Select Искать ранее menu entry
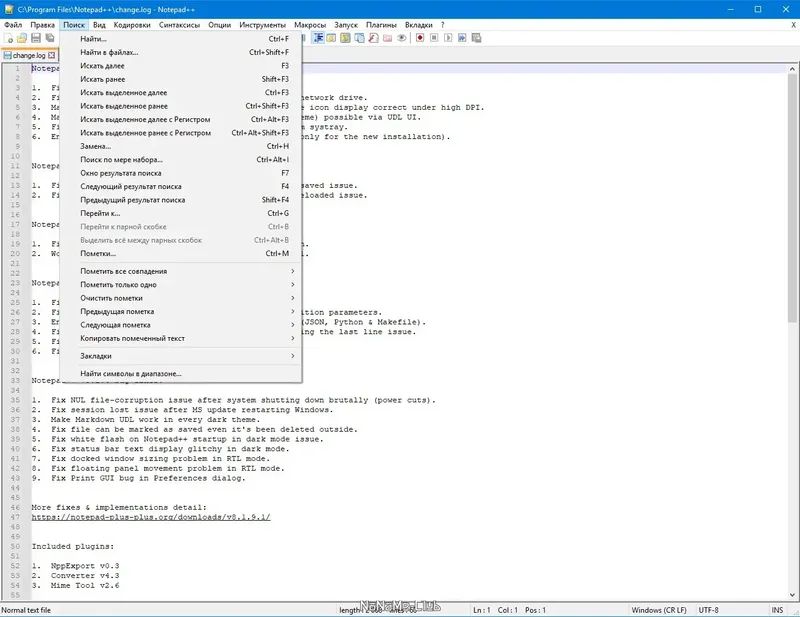The height and width of the screenshot is (617, 800). coord(181,79)
